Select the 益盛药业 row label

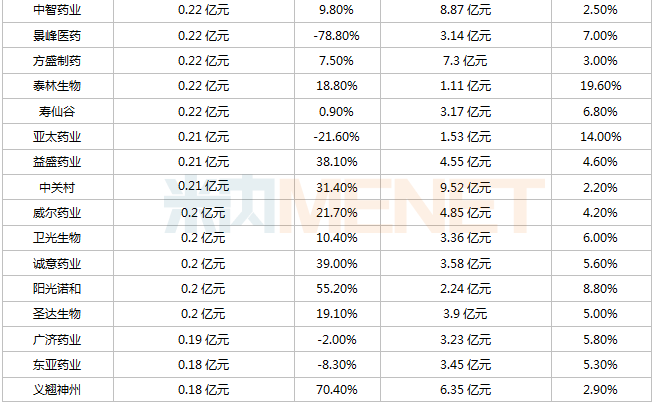pos(57,162)
